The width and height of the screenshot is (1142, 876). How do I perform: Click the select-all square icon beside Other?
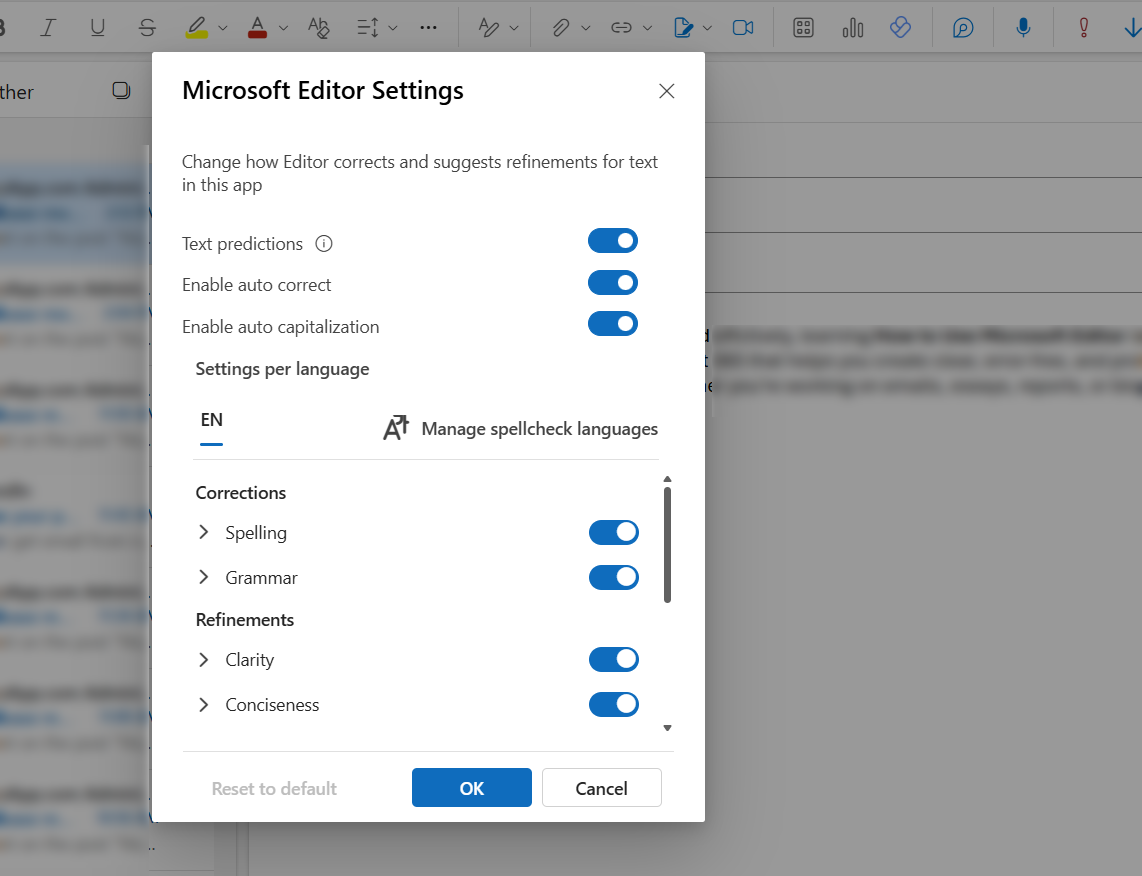[x=121, y=90]
